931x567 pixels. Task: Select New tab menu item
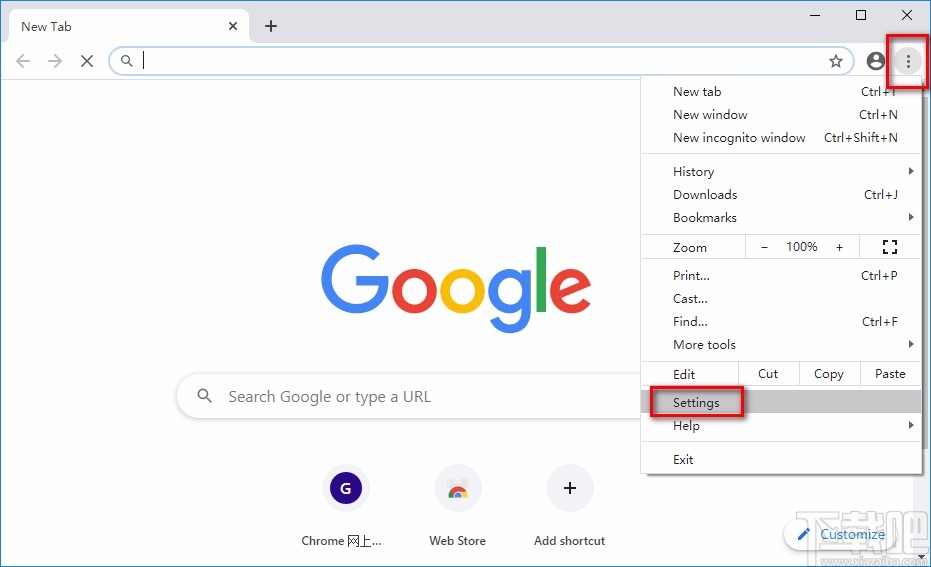(781, 91)
